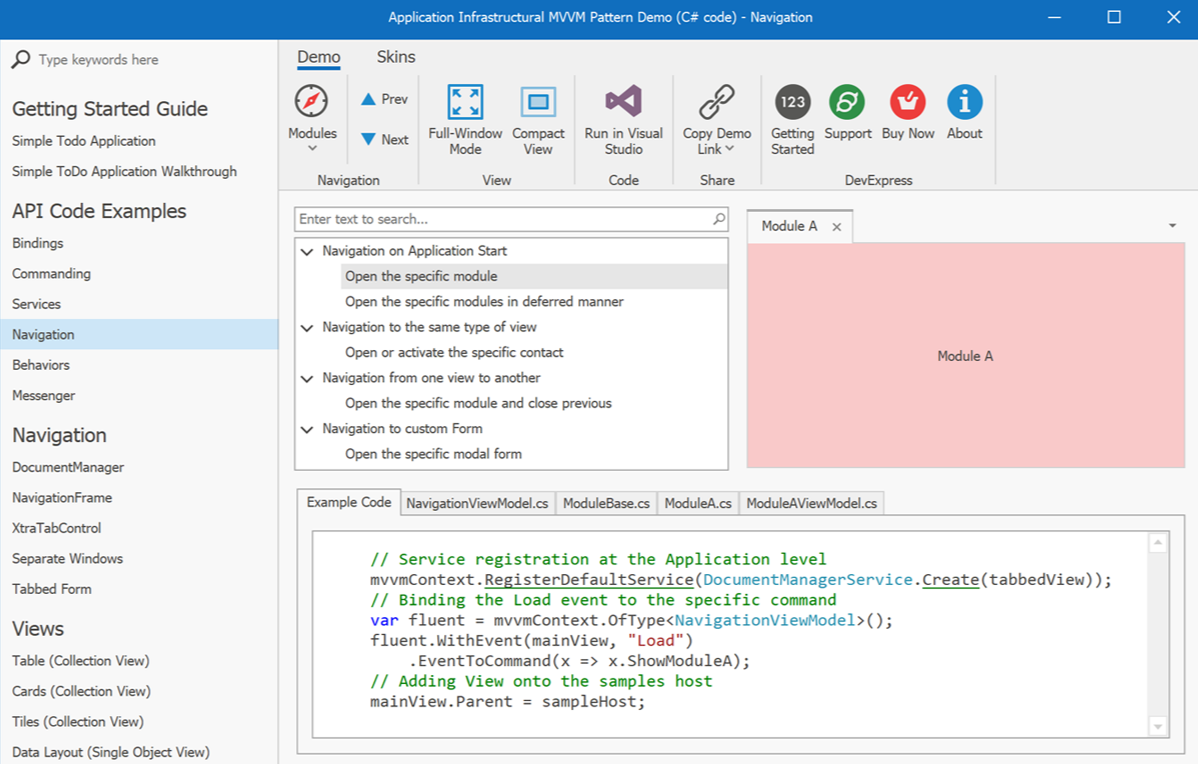Open the ModuleAViewModel.cs tab
This screenshot has width=1198, height=764.
pos(811,503)
